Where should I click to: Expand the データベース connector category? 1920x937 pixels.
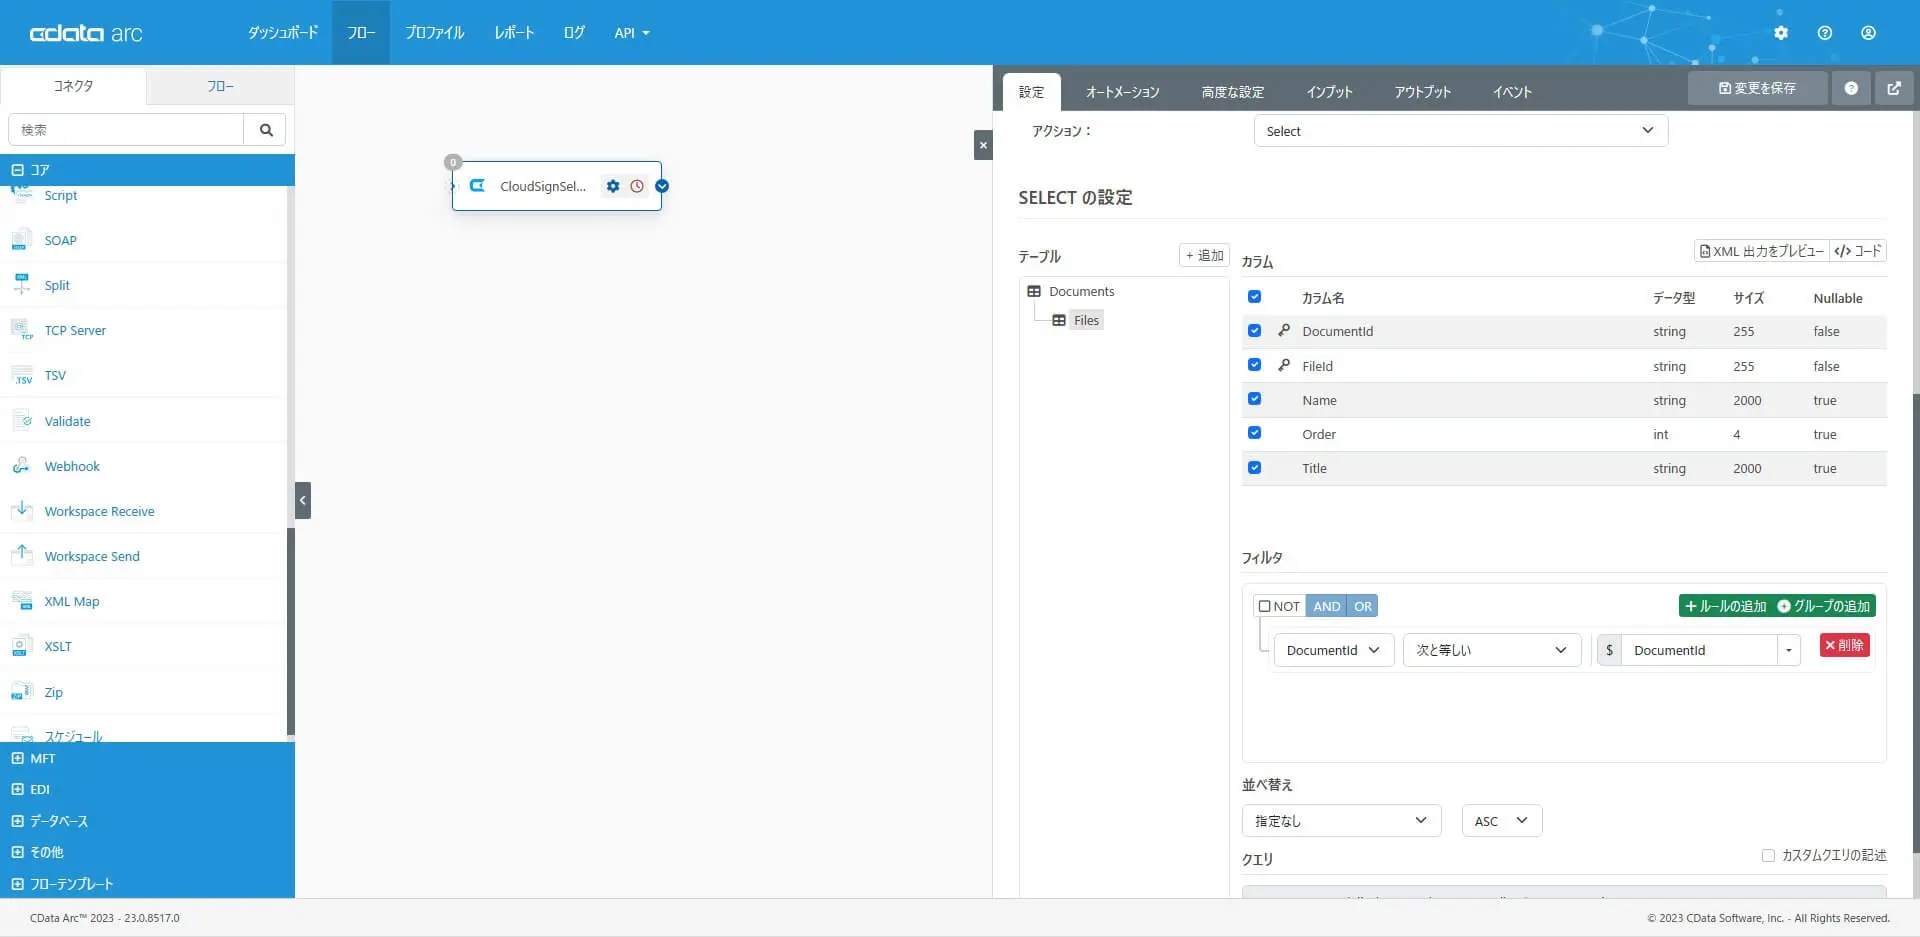147,821
